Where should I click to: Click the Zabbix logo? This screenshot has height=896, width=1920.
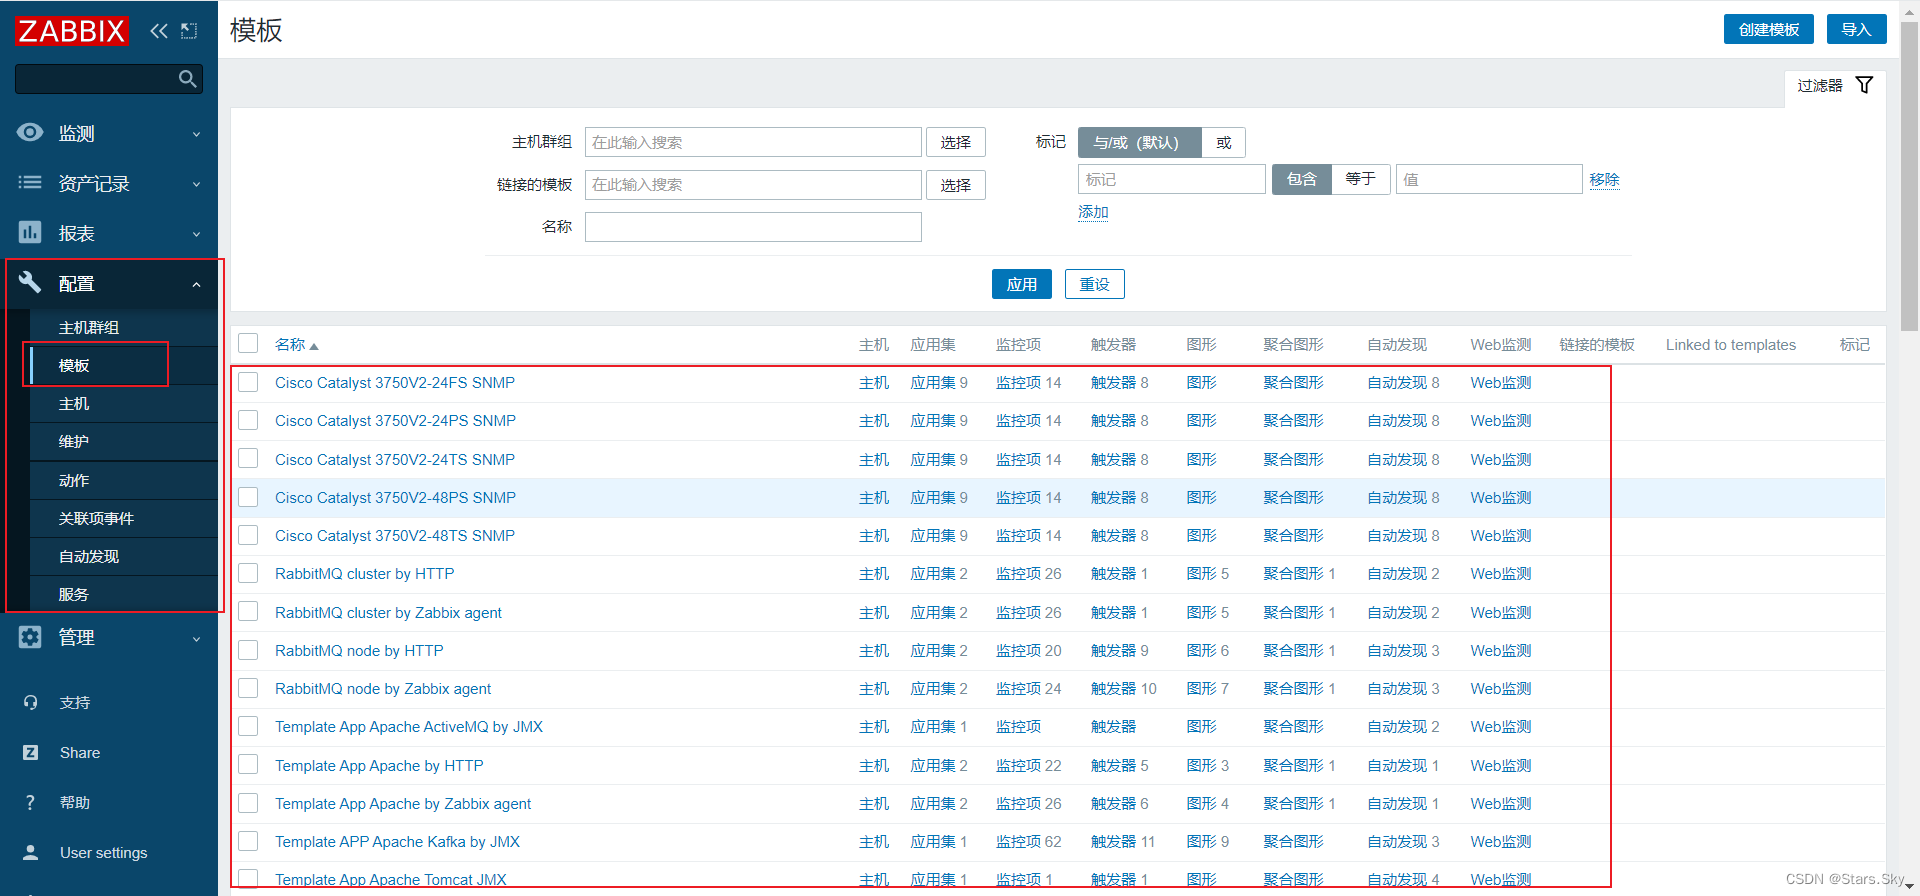coord(72,31)
